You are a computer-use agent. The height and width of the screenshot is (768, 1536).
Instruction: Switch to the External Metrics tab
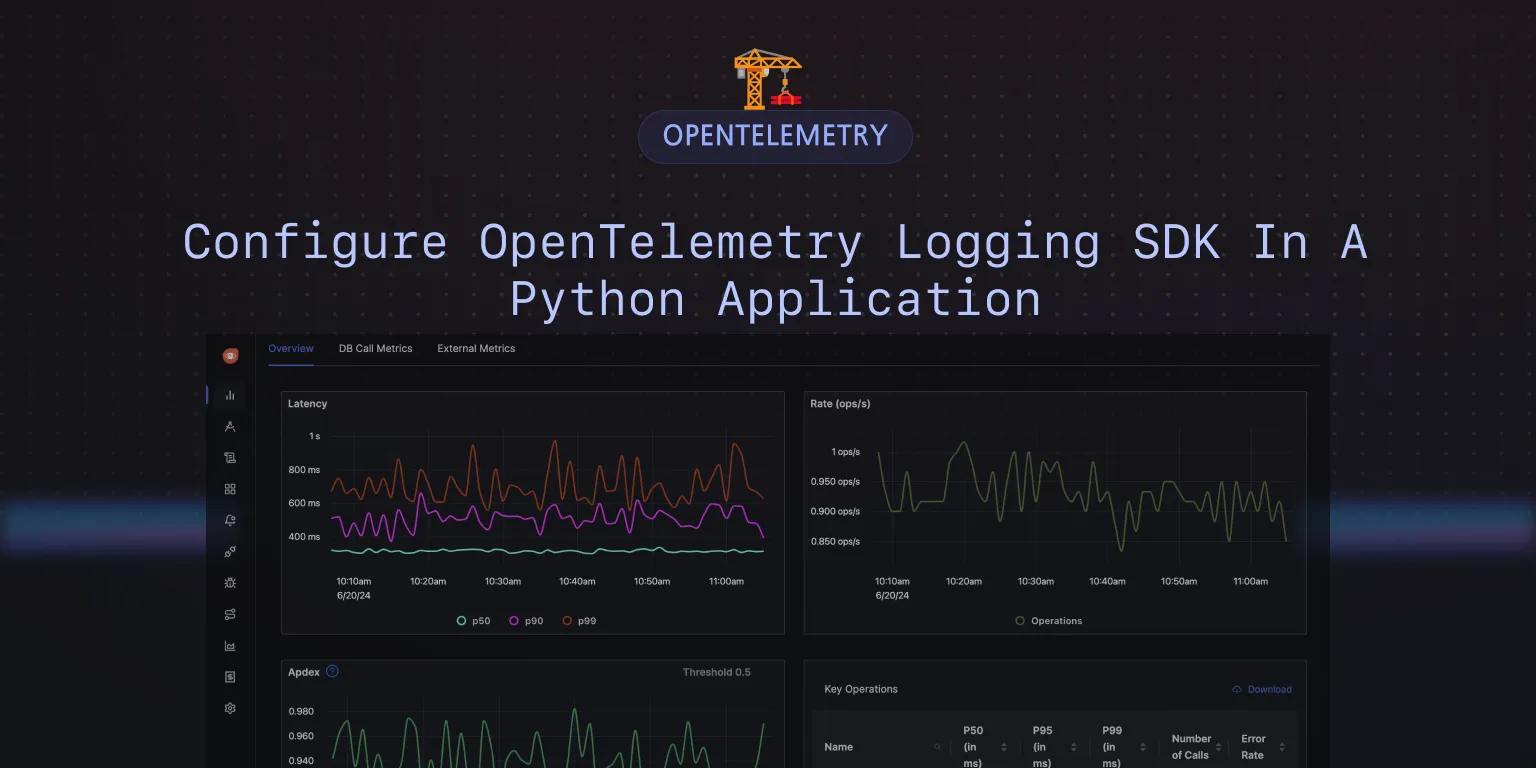click(476, 349)
